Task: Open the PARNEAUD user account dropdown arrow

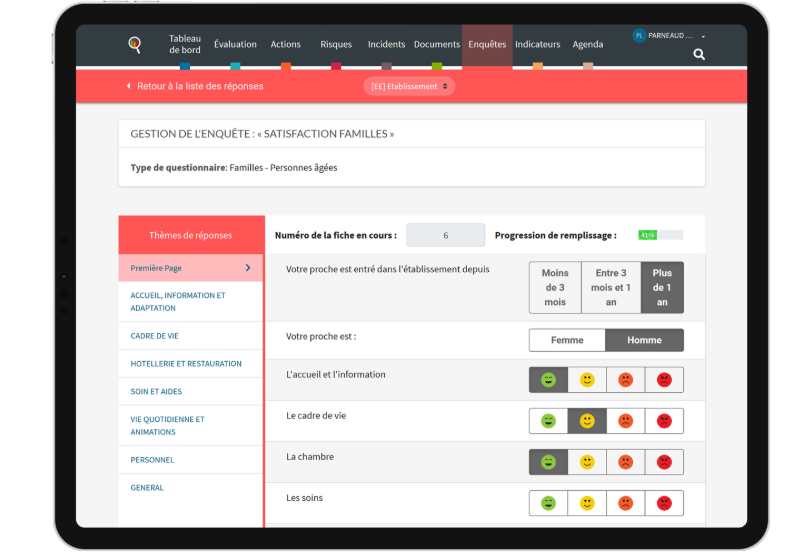Action: (x=703, y=37)
